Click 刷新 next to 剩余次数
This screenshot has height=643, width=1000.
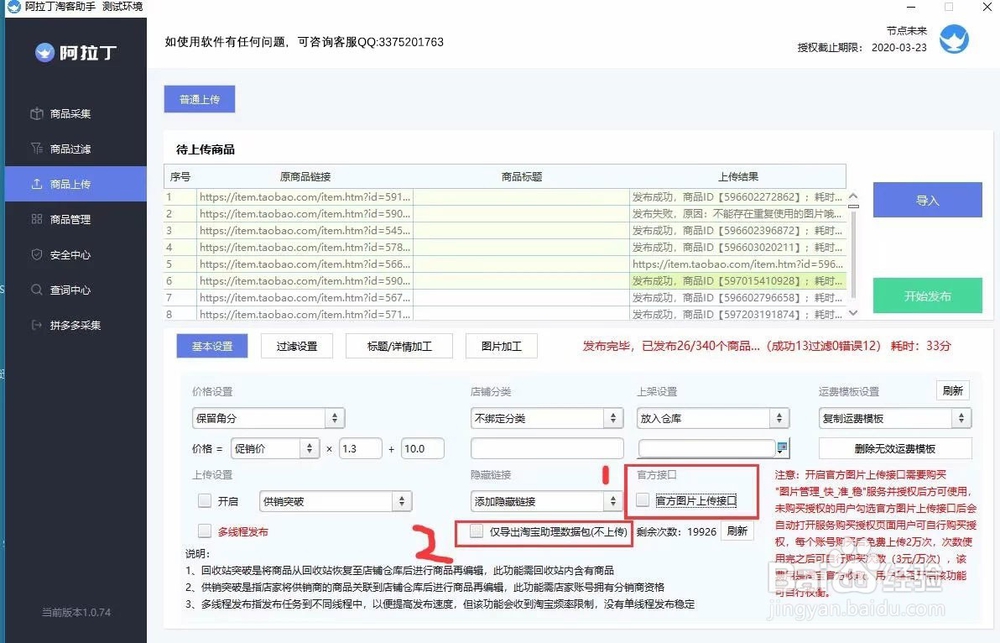[737, 531]
